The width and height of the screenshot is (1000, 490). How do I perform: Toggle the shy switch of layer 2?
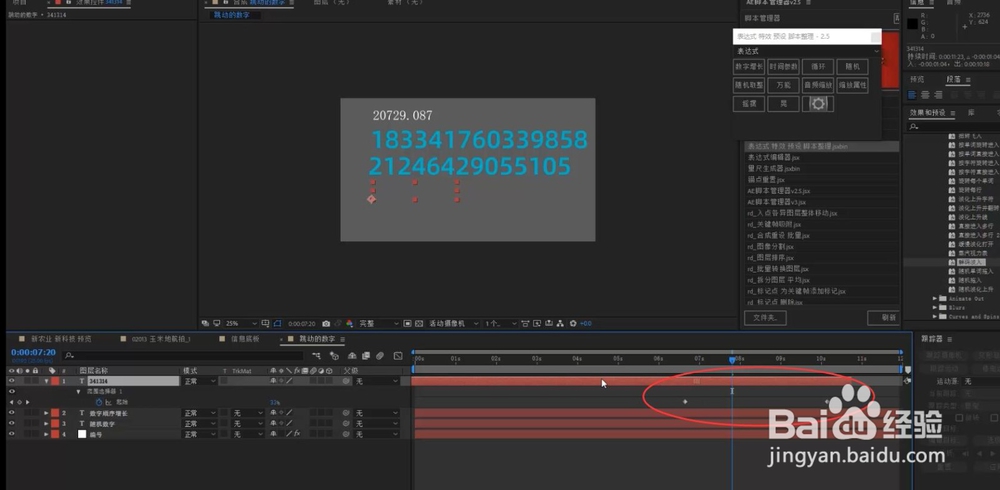click(274, 413)
